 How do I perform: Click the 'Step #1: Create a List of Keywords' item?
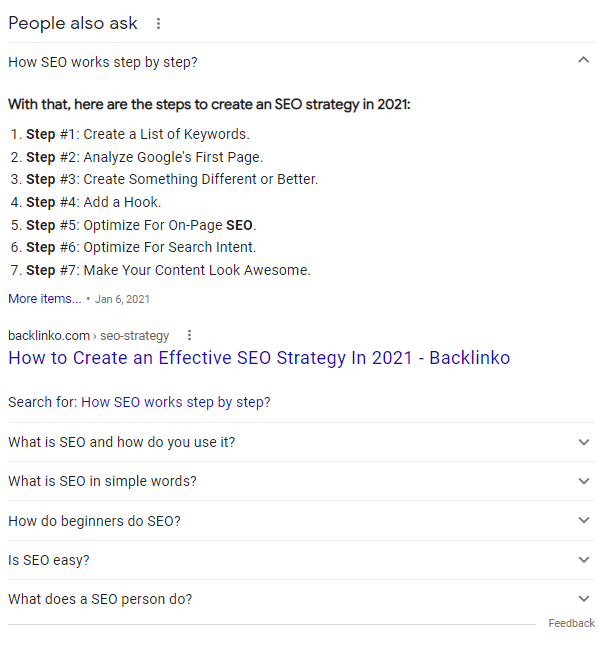(138, 134)
